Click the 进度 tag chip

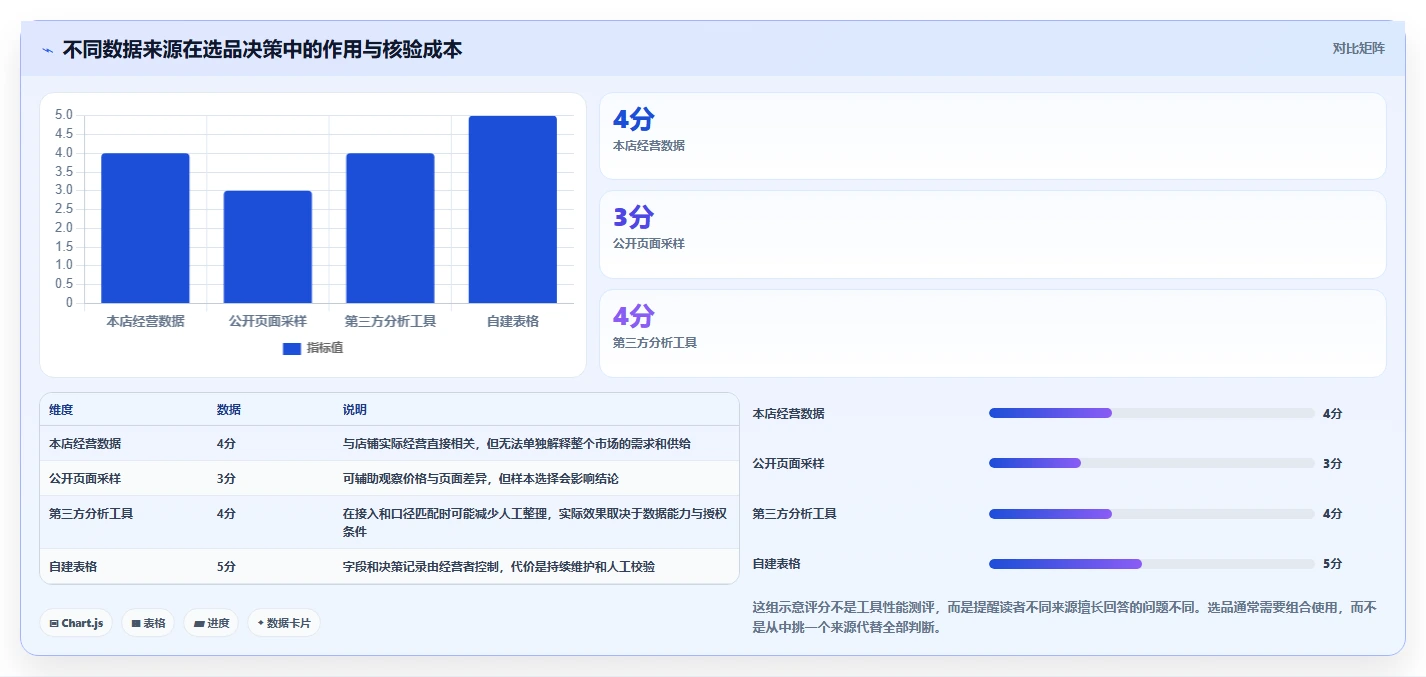pos(211,623)
